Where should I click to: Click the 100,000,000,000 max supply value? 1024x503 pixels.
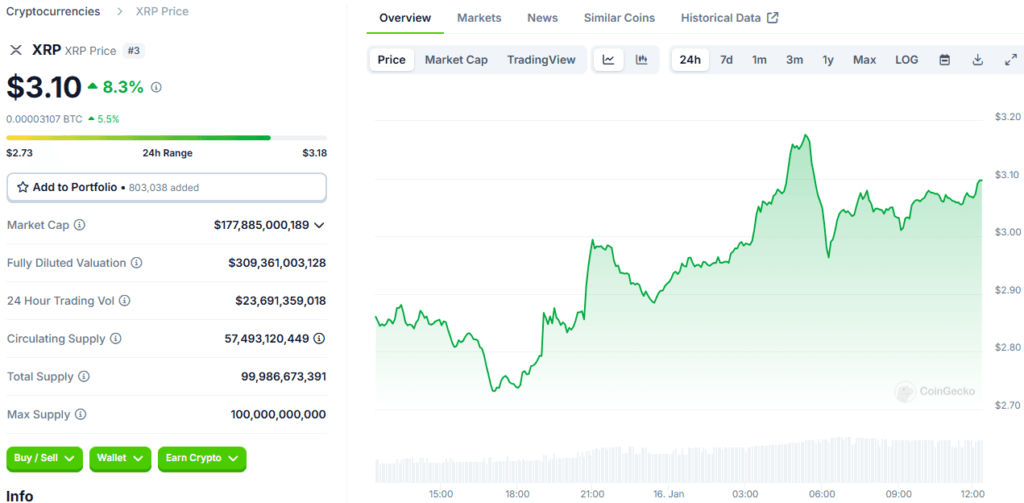point(278,414)
